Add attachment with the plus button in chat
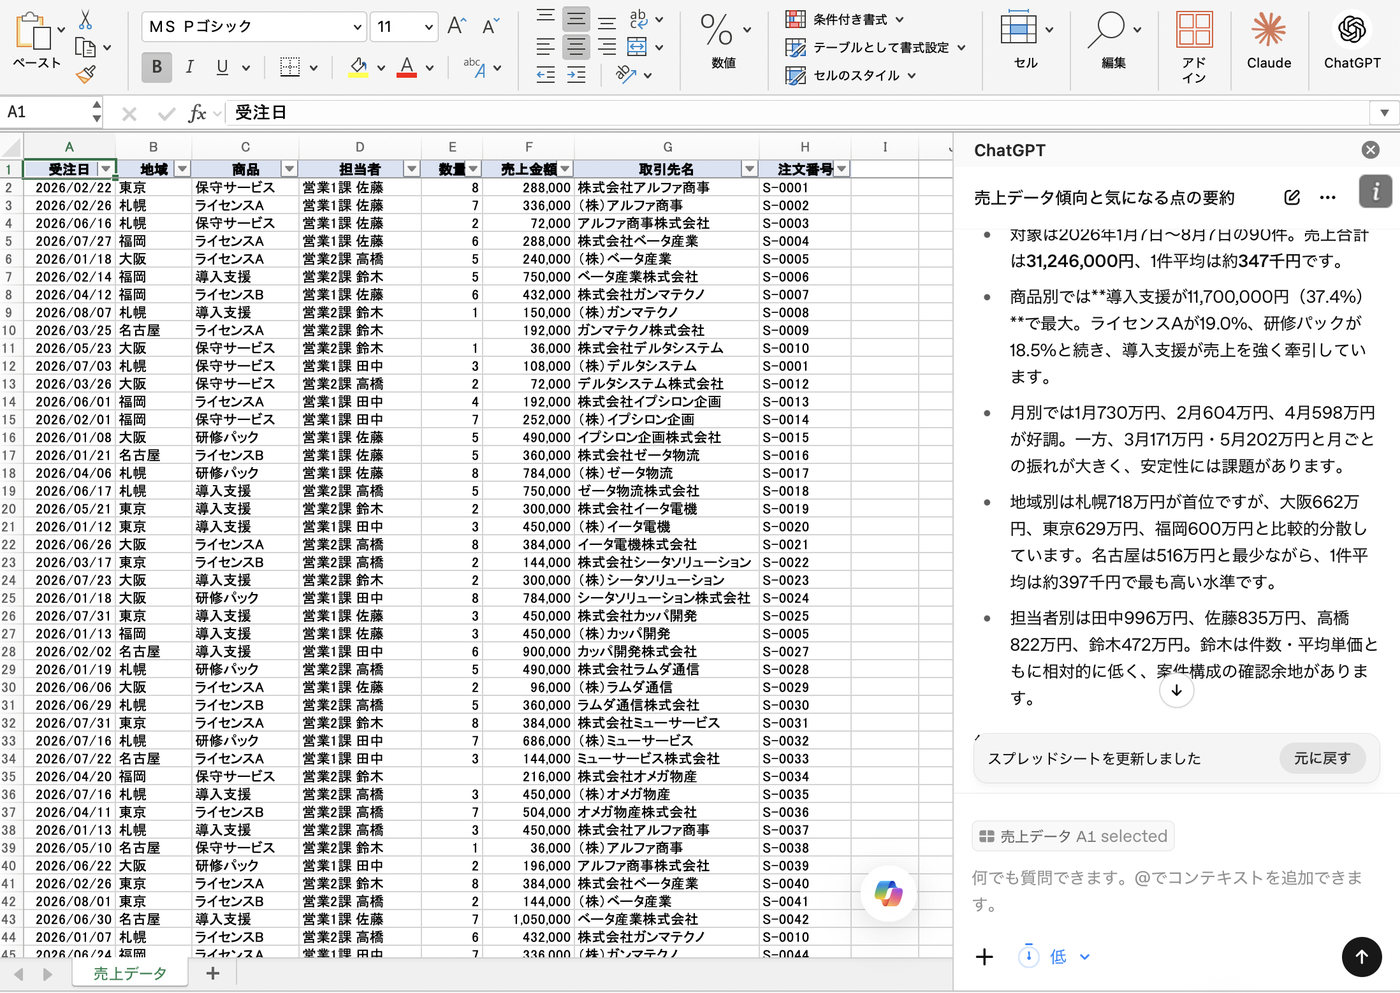Viewport: 1400px width, 993px height. coord(985,957)
